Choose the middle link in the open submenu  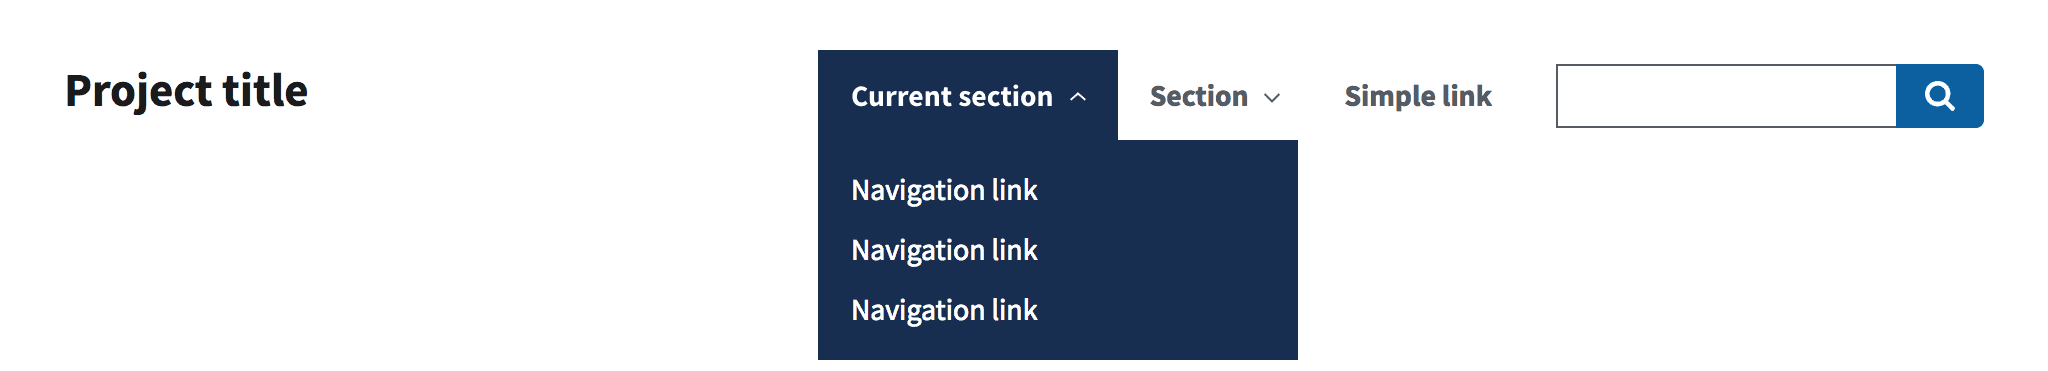tap(944, 250)
